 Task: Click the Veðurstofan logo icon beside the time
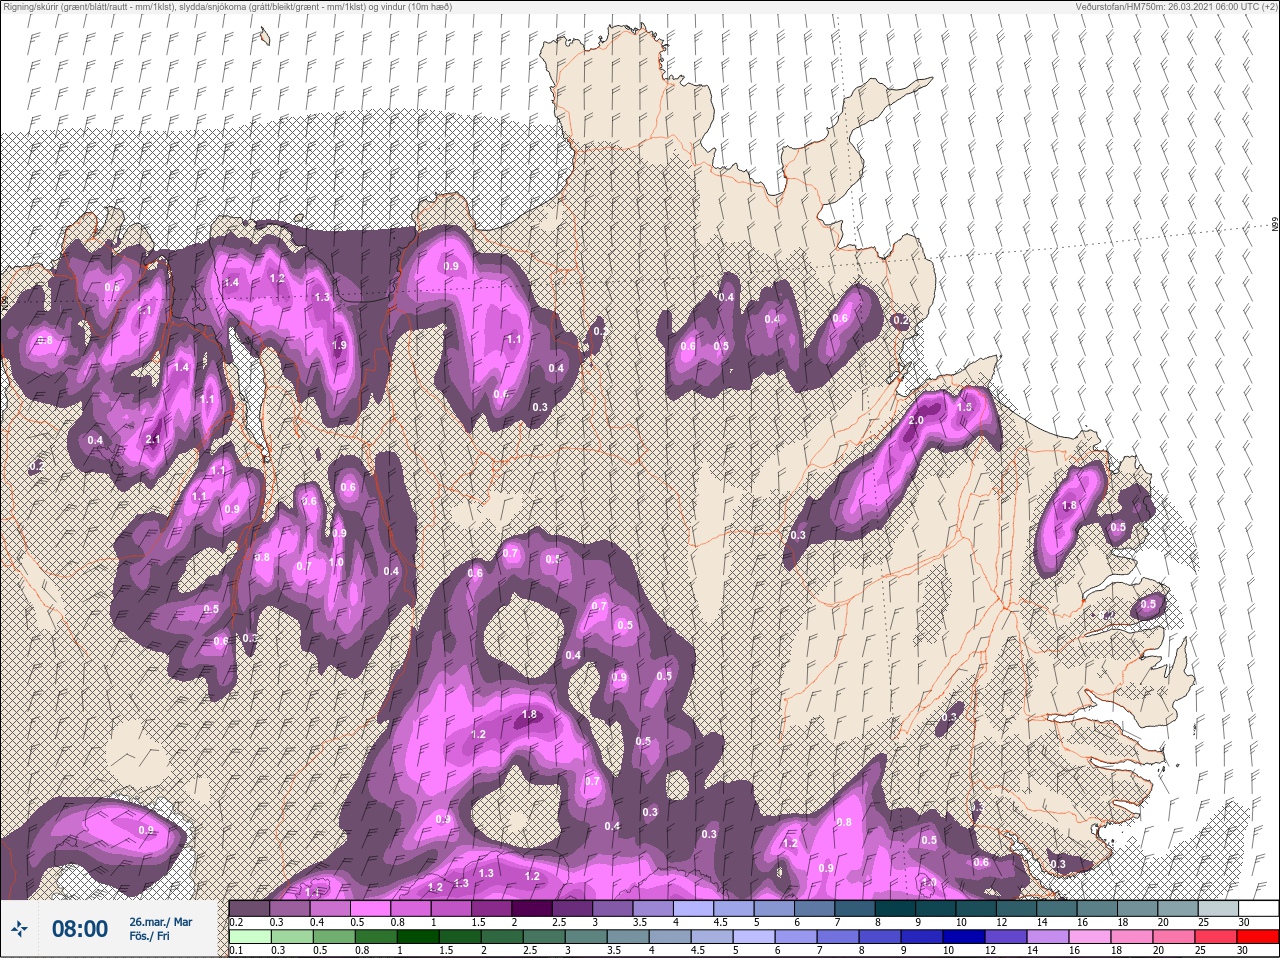(19, 930)
